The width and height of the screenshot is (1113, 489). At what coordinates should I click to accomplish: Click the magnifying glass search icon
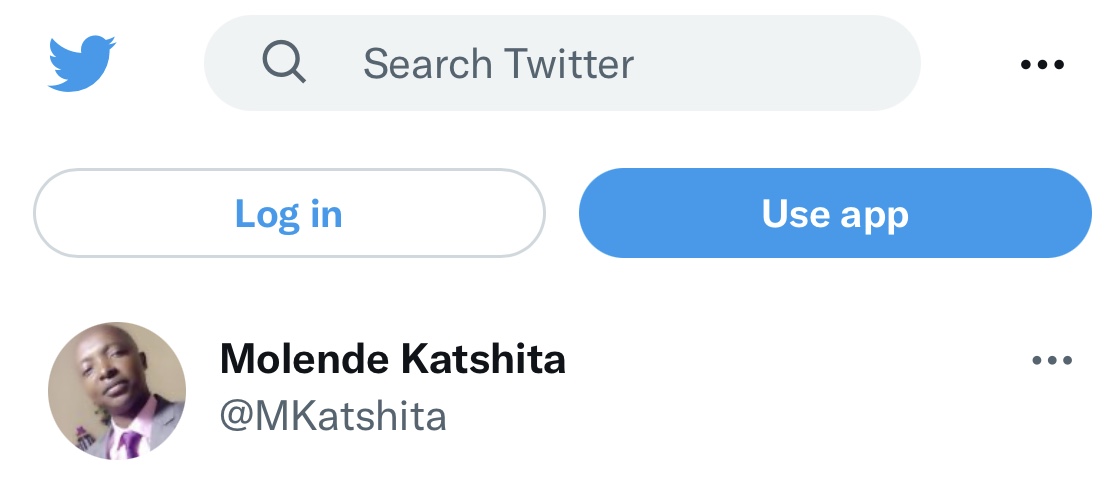click(284, 62)
